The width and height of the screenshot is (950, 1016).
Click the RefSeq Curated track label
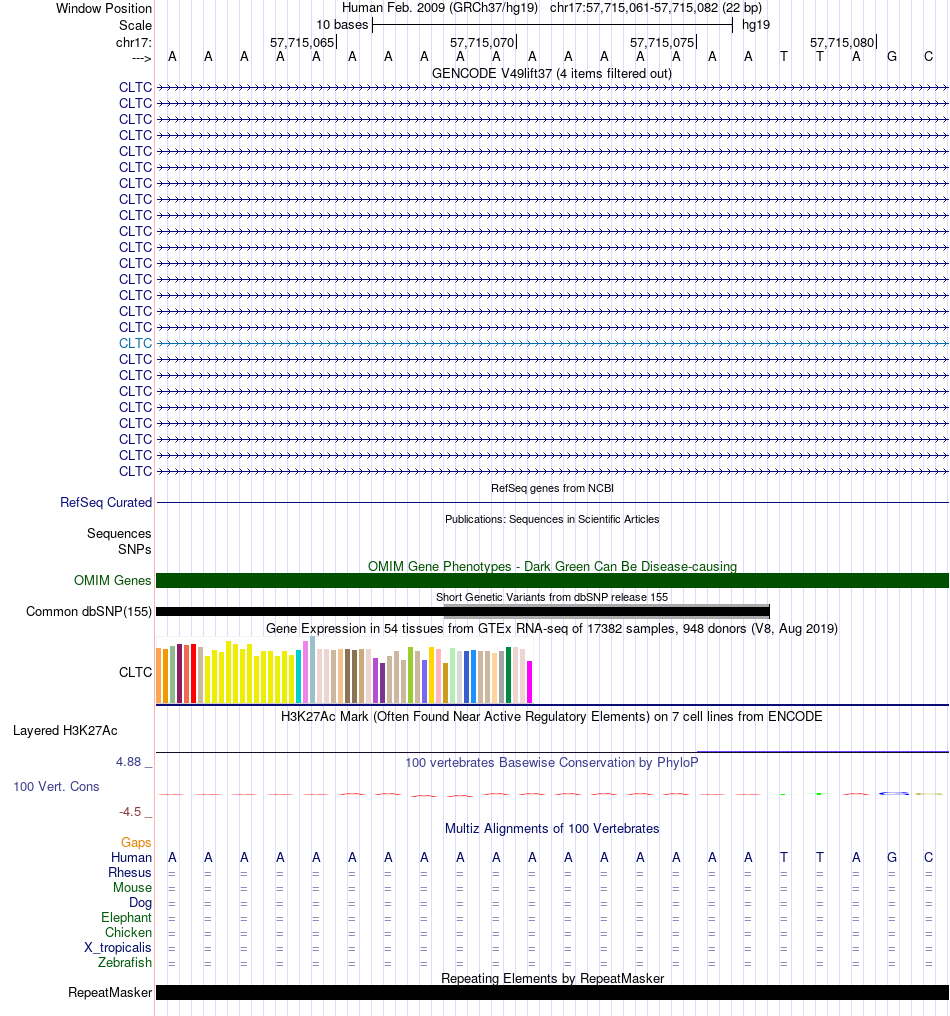point(106,502)
